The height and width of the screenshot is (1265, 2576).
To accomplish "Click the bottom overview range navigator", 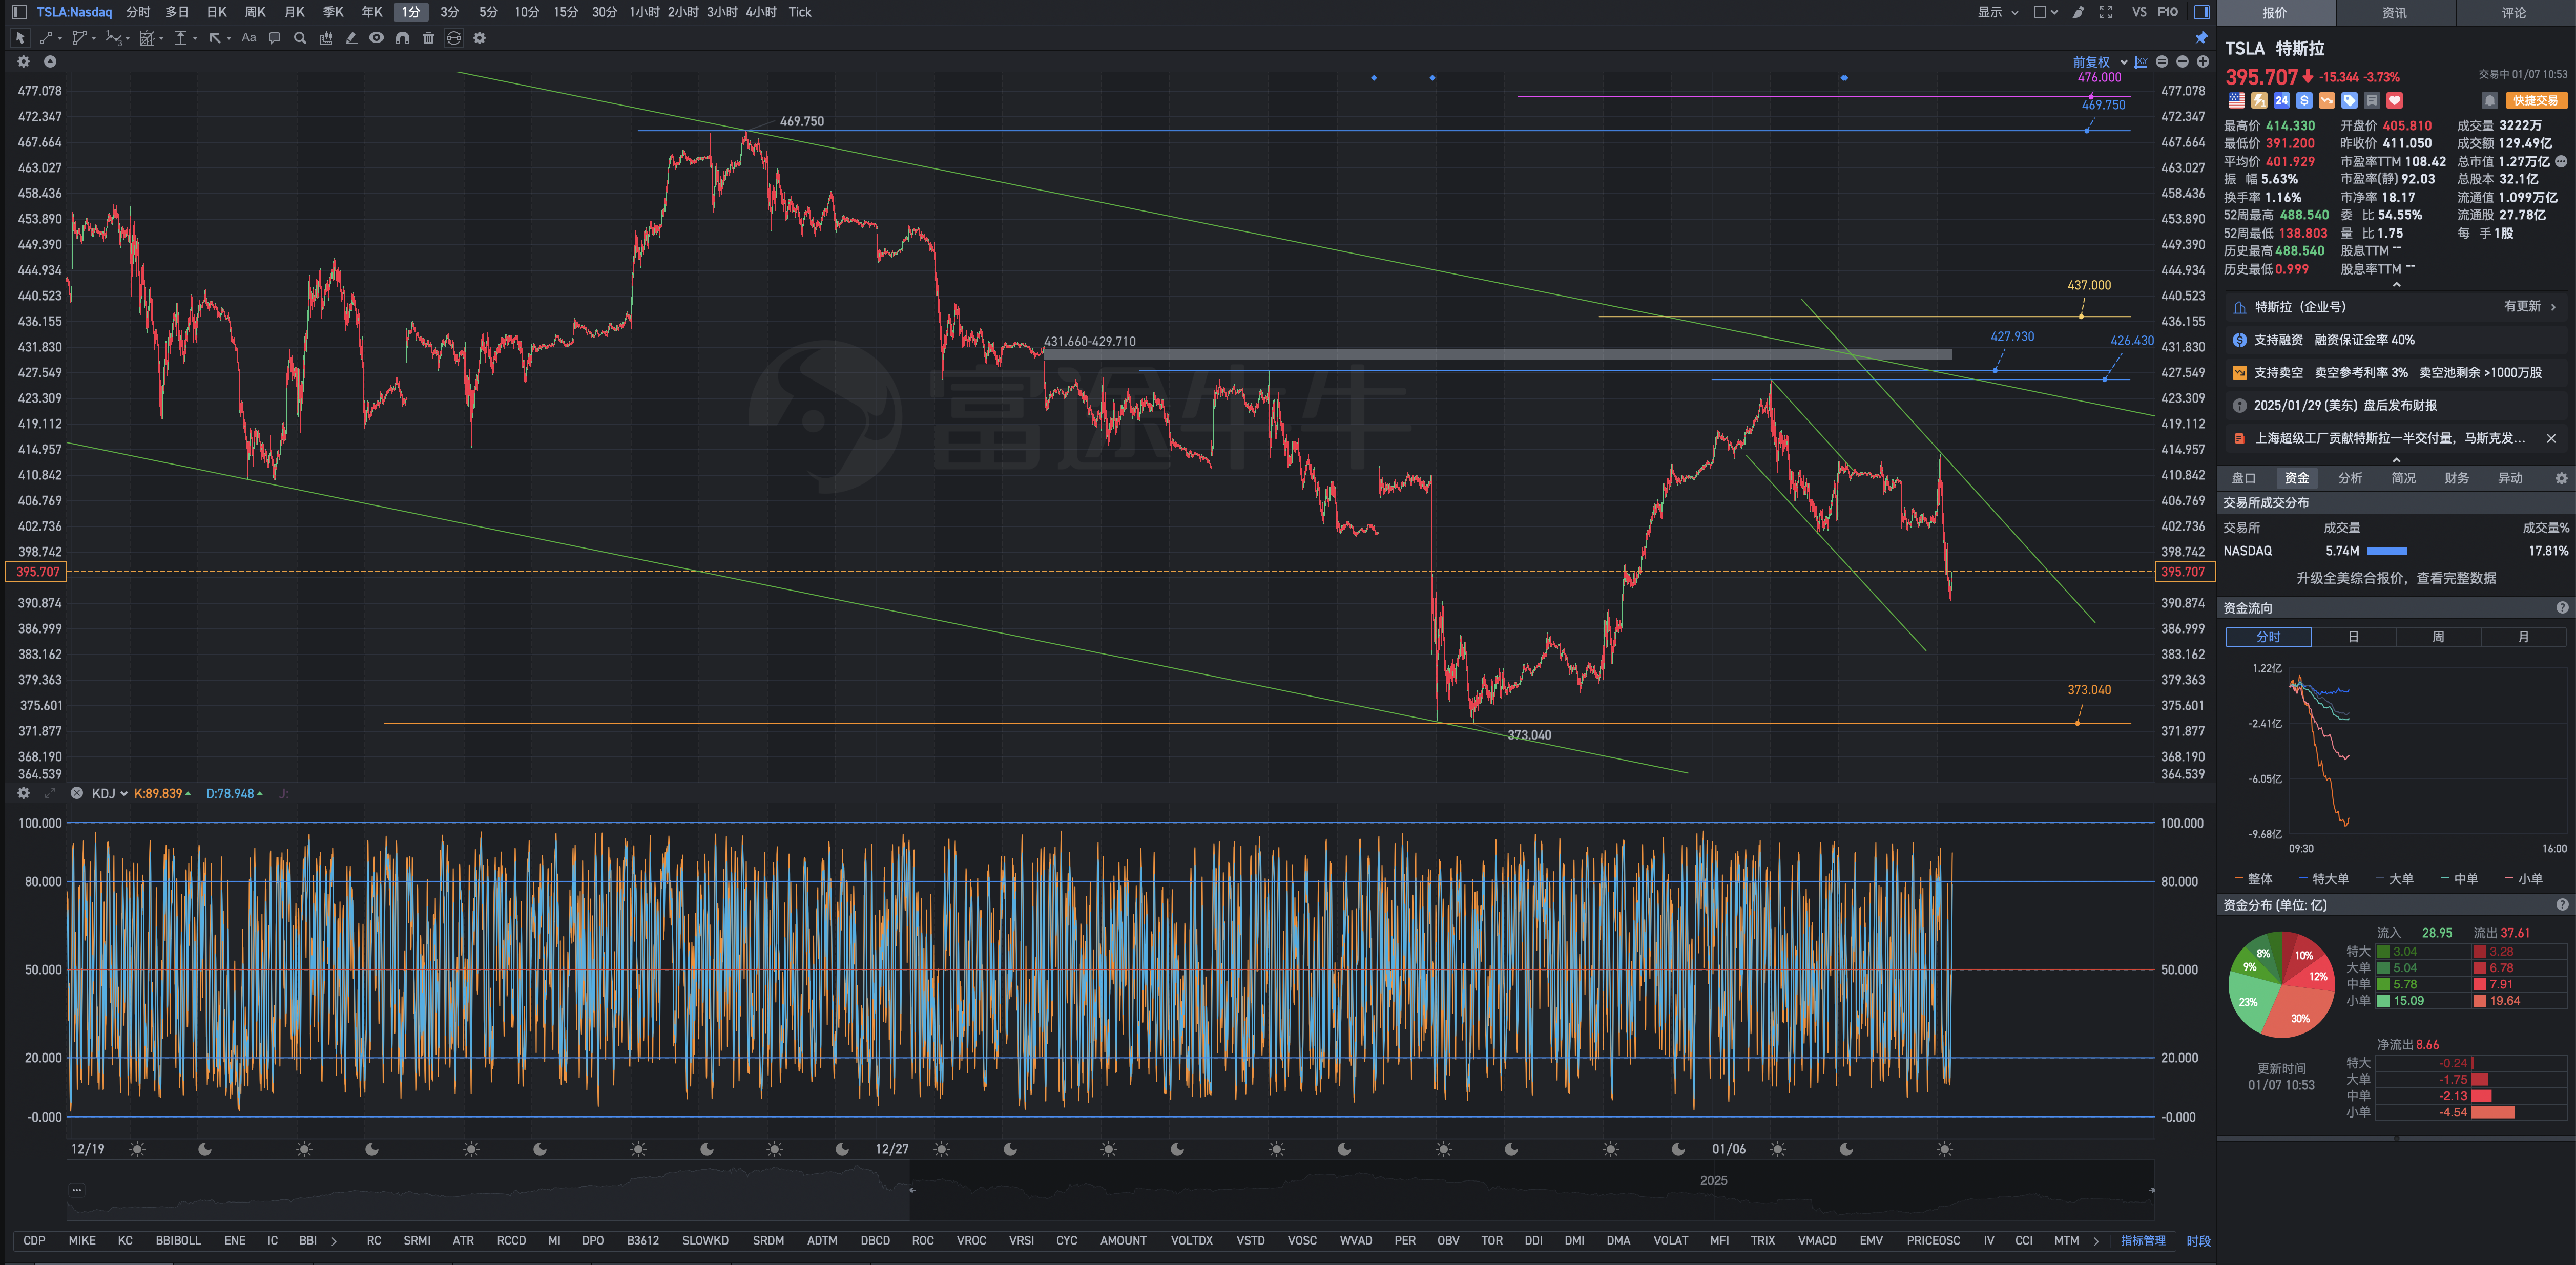I will [x=1110, y=1190].
